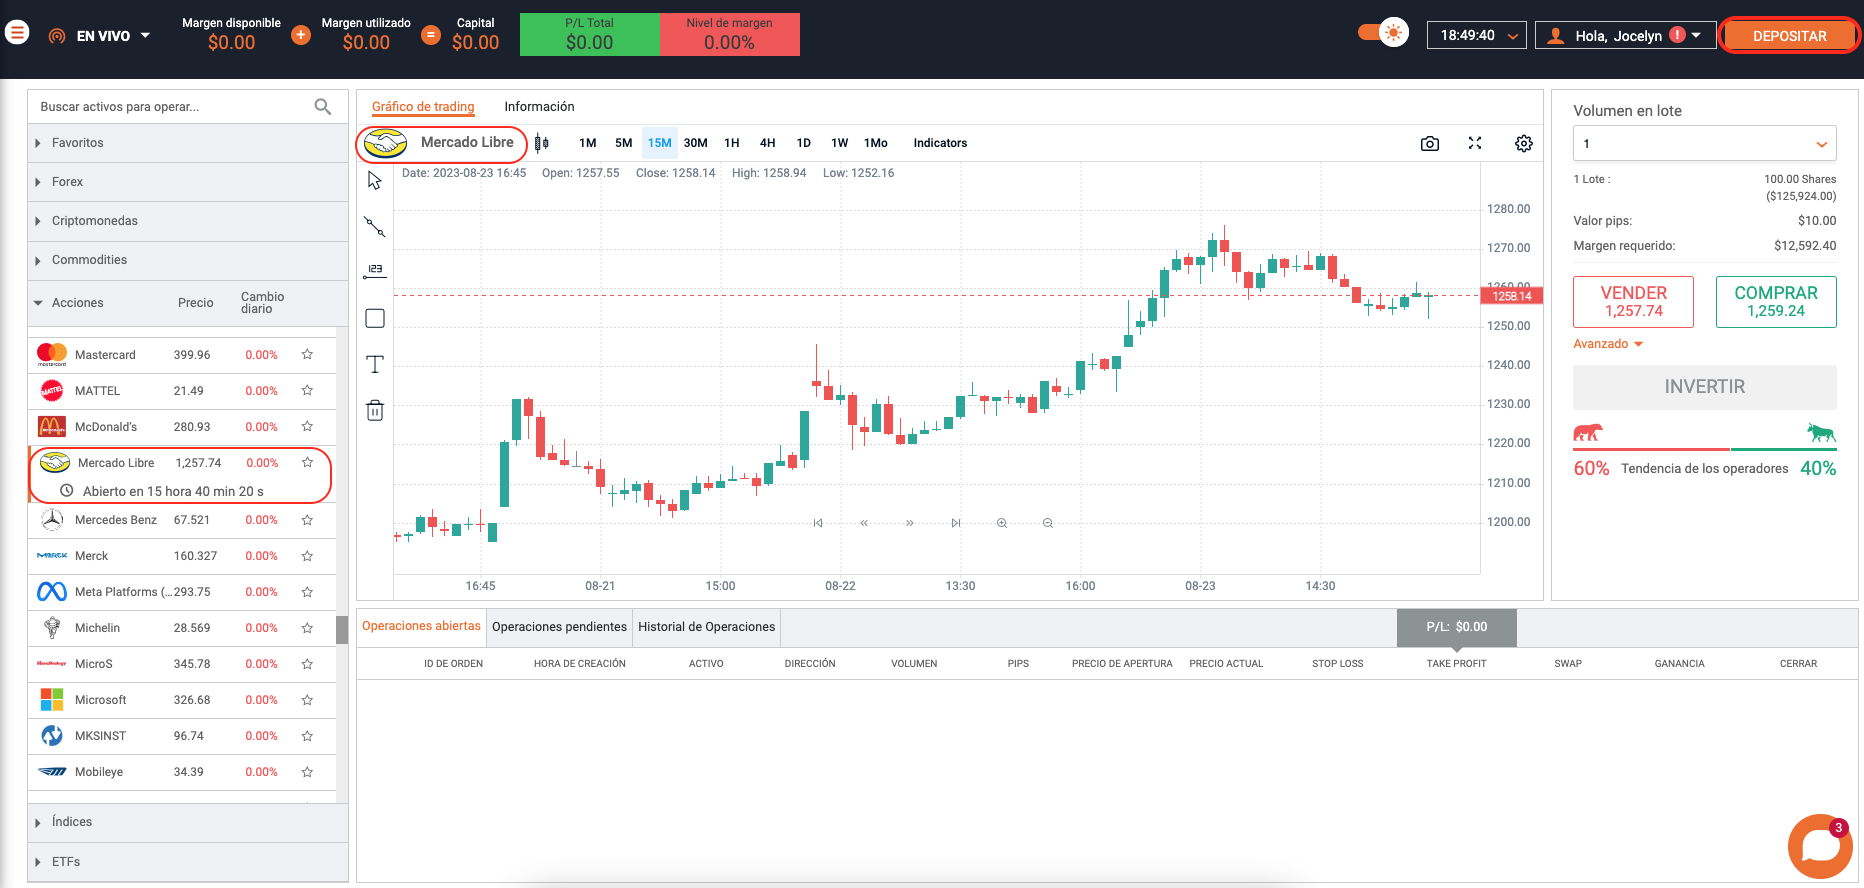Favorite MATTEL with its star

(307, 390)
